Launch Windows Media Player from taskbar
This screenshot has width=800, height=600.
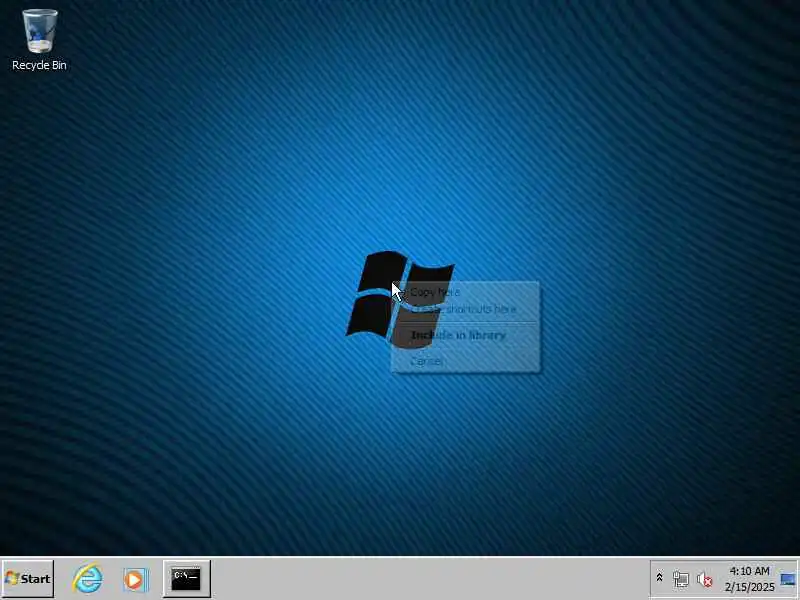135,579
